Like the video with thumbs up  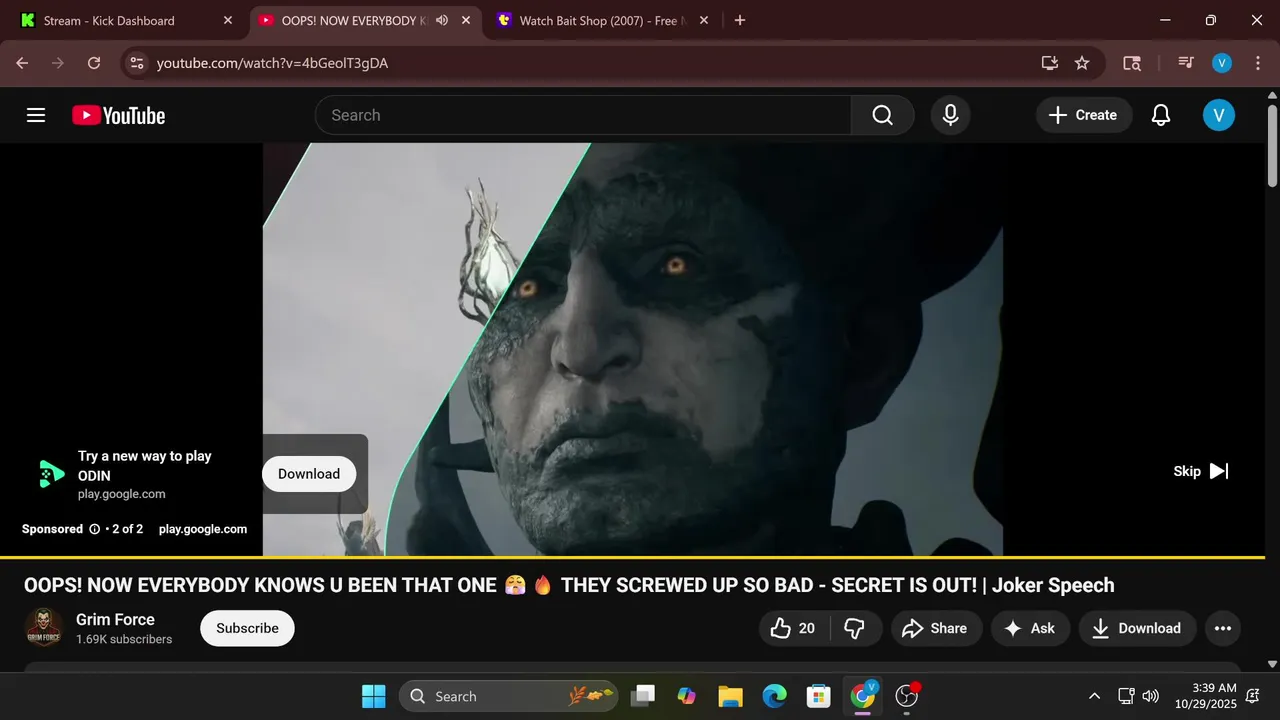click(794, 628)
